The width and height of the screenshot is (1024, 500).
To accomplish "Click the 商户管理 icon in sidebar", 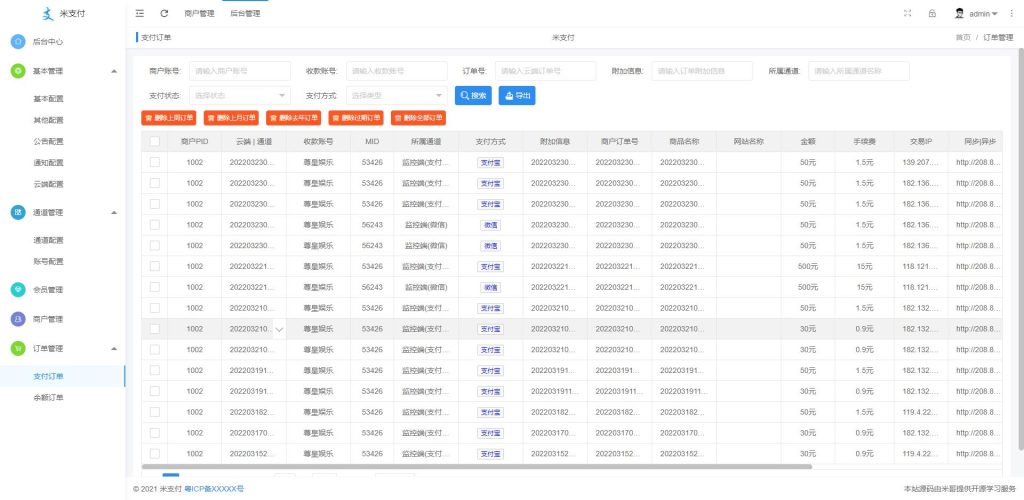I will tap(18, 319).
